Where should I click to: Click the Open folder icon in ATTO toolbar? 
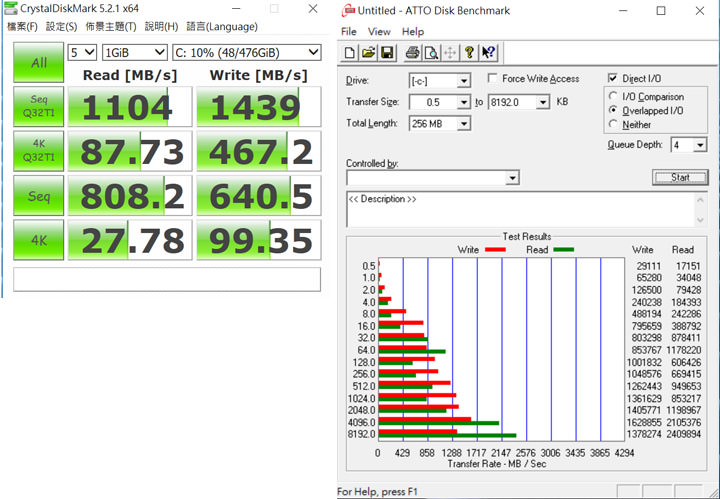pyautogui.click(x=368, y=52)
